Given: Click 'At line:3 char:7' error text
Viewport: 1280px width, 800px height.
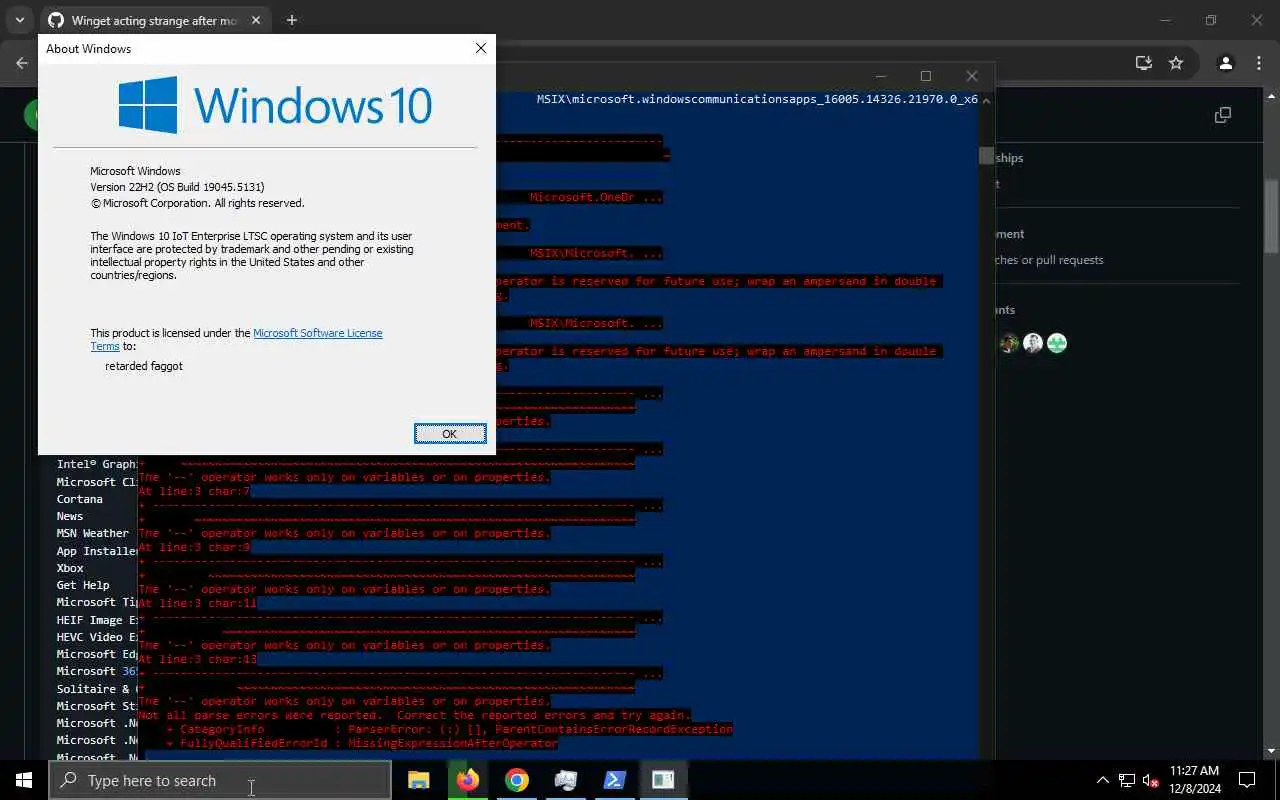Looking at the screenshot, I should tap(194, 491).
